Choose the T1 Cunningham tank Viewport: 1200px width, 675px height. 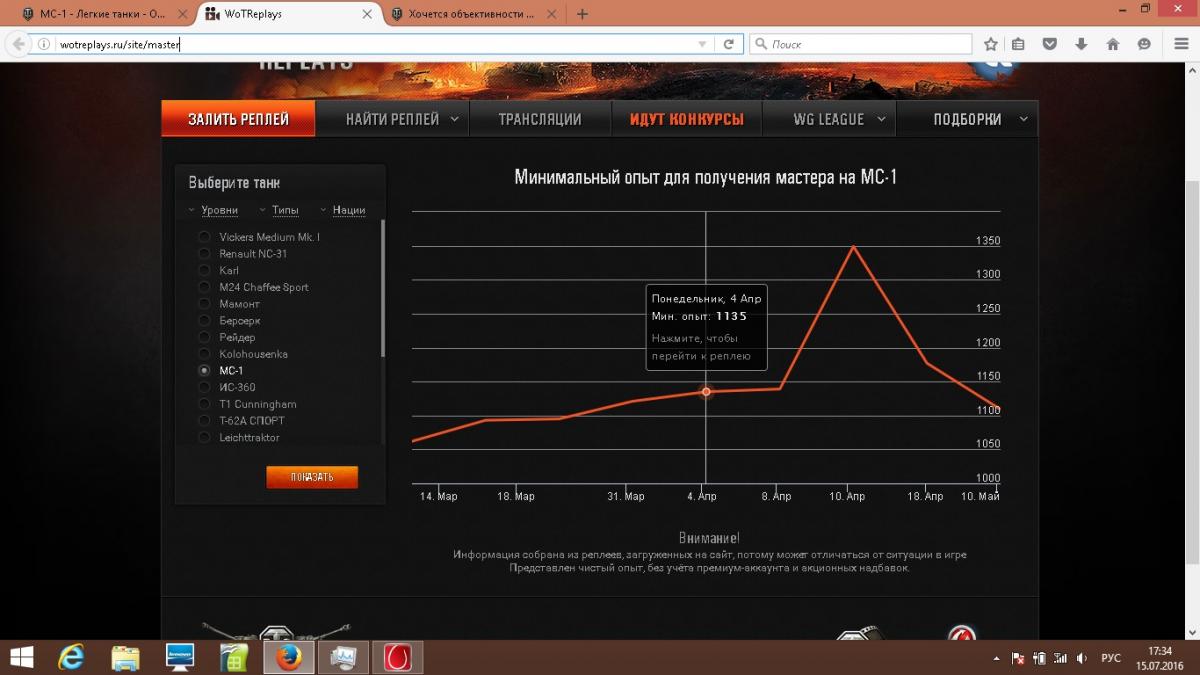tap(204, 404)
